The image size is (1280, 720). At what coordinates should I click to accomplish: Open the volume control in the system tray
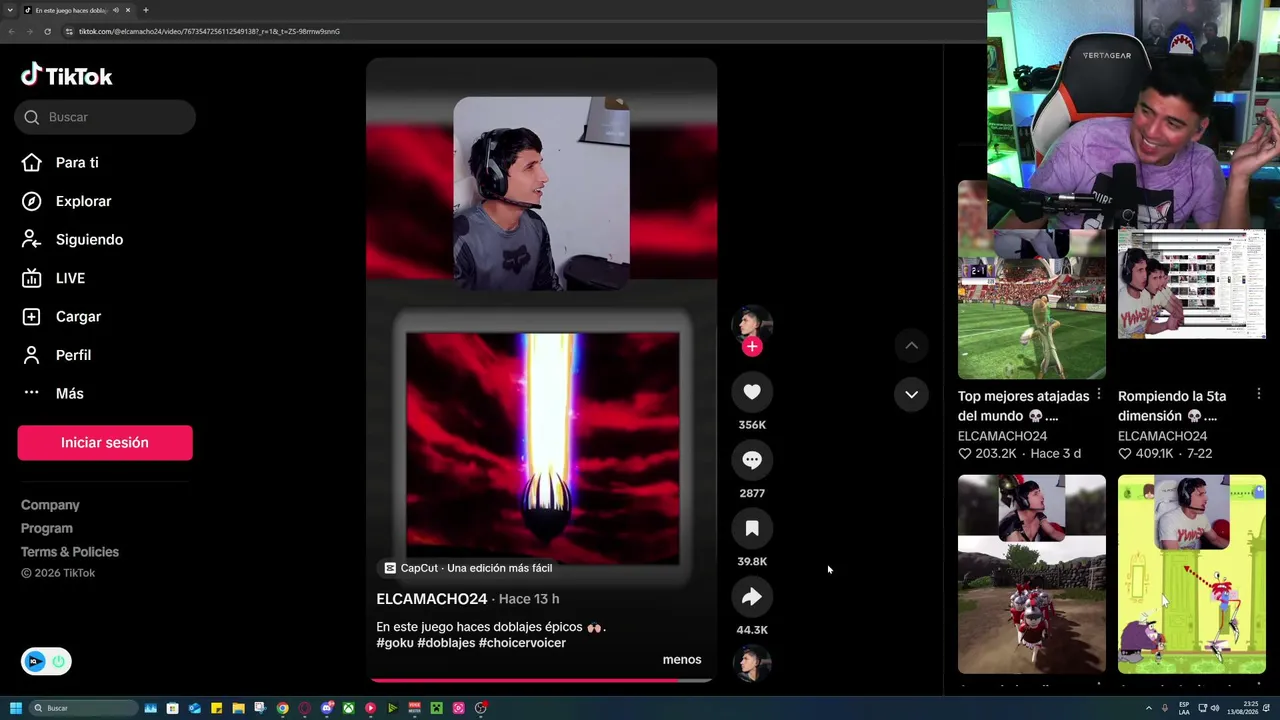click(x=1215, y=708)
